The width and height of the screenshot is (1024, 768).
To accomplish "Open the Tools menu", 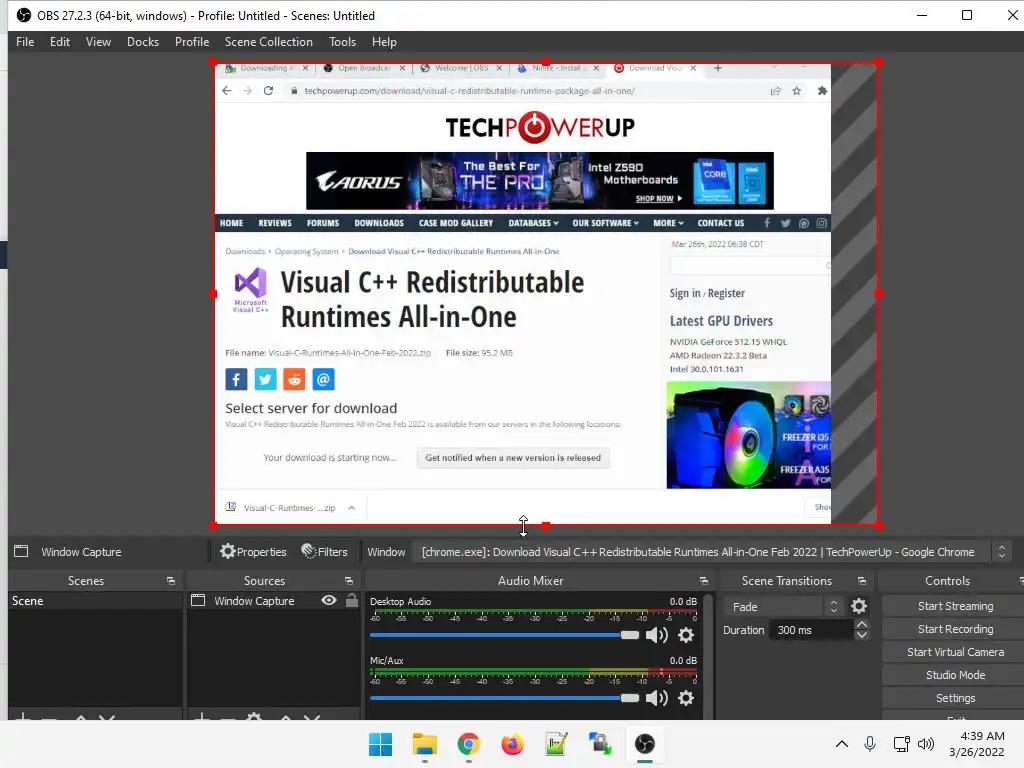I will [342, 42].
